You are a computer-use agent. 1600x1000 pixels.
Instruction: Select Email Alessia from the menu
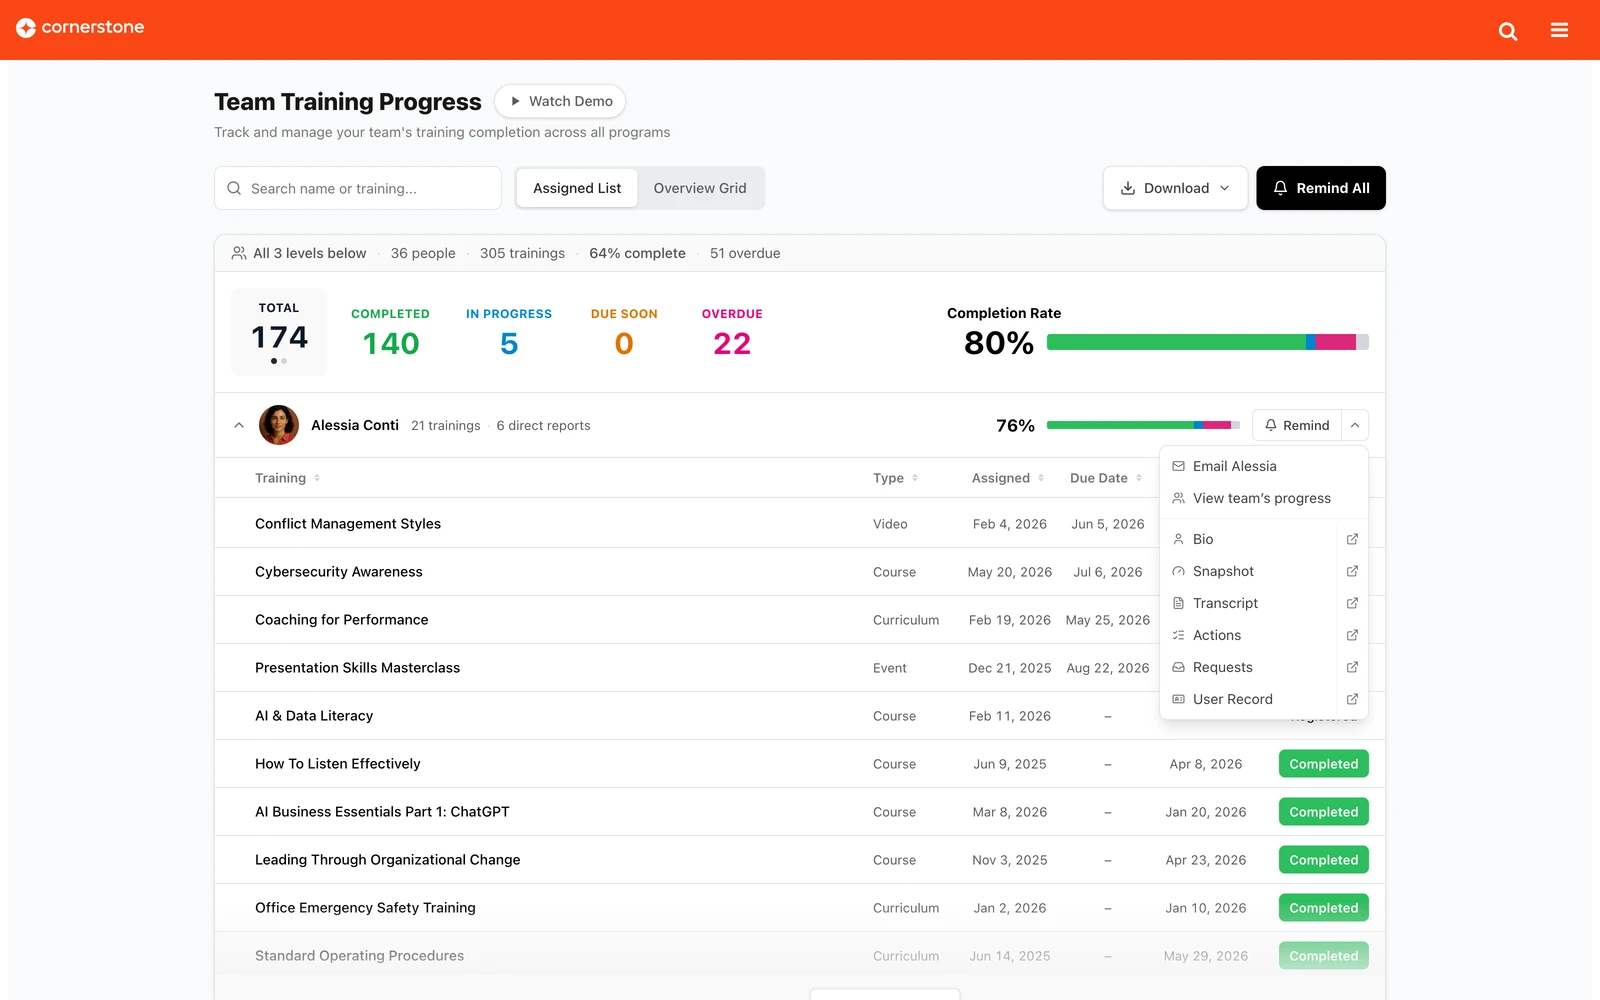click(x=1264, y=466)
